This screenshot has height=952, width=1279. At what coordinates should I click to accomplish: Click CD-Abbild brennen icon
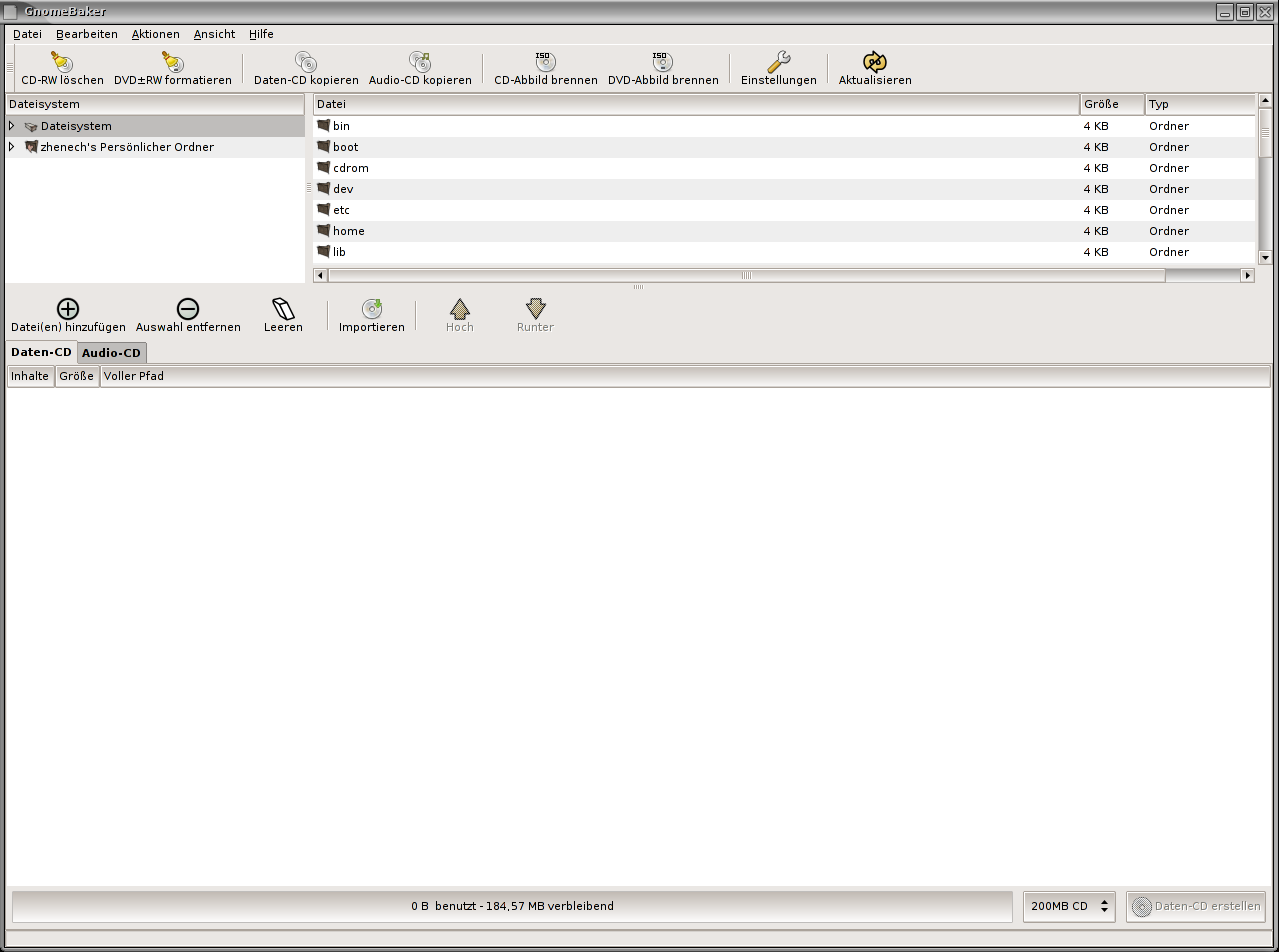546,62
